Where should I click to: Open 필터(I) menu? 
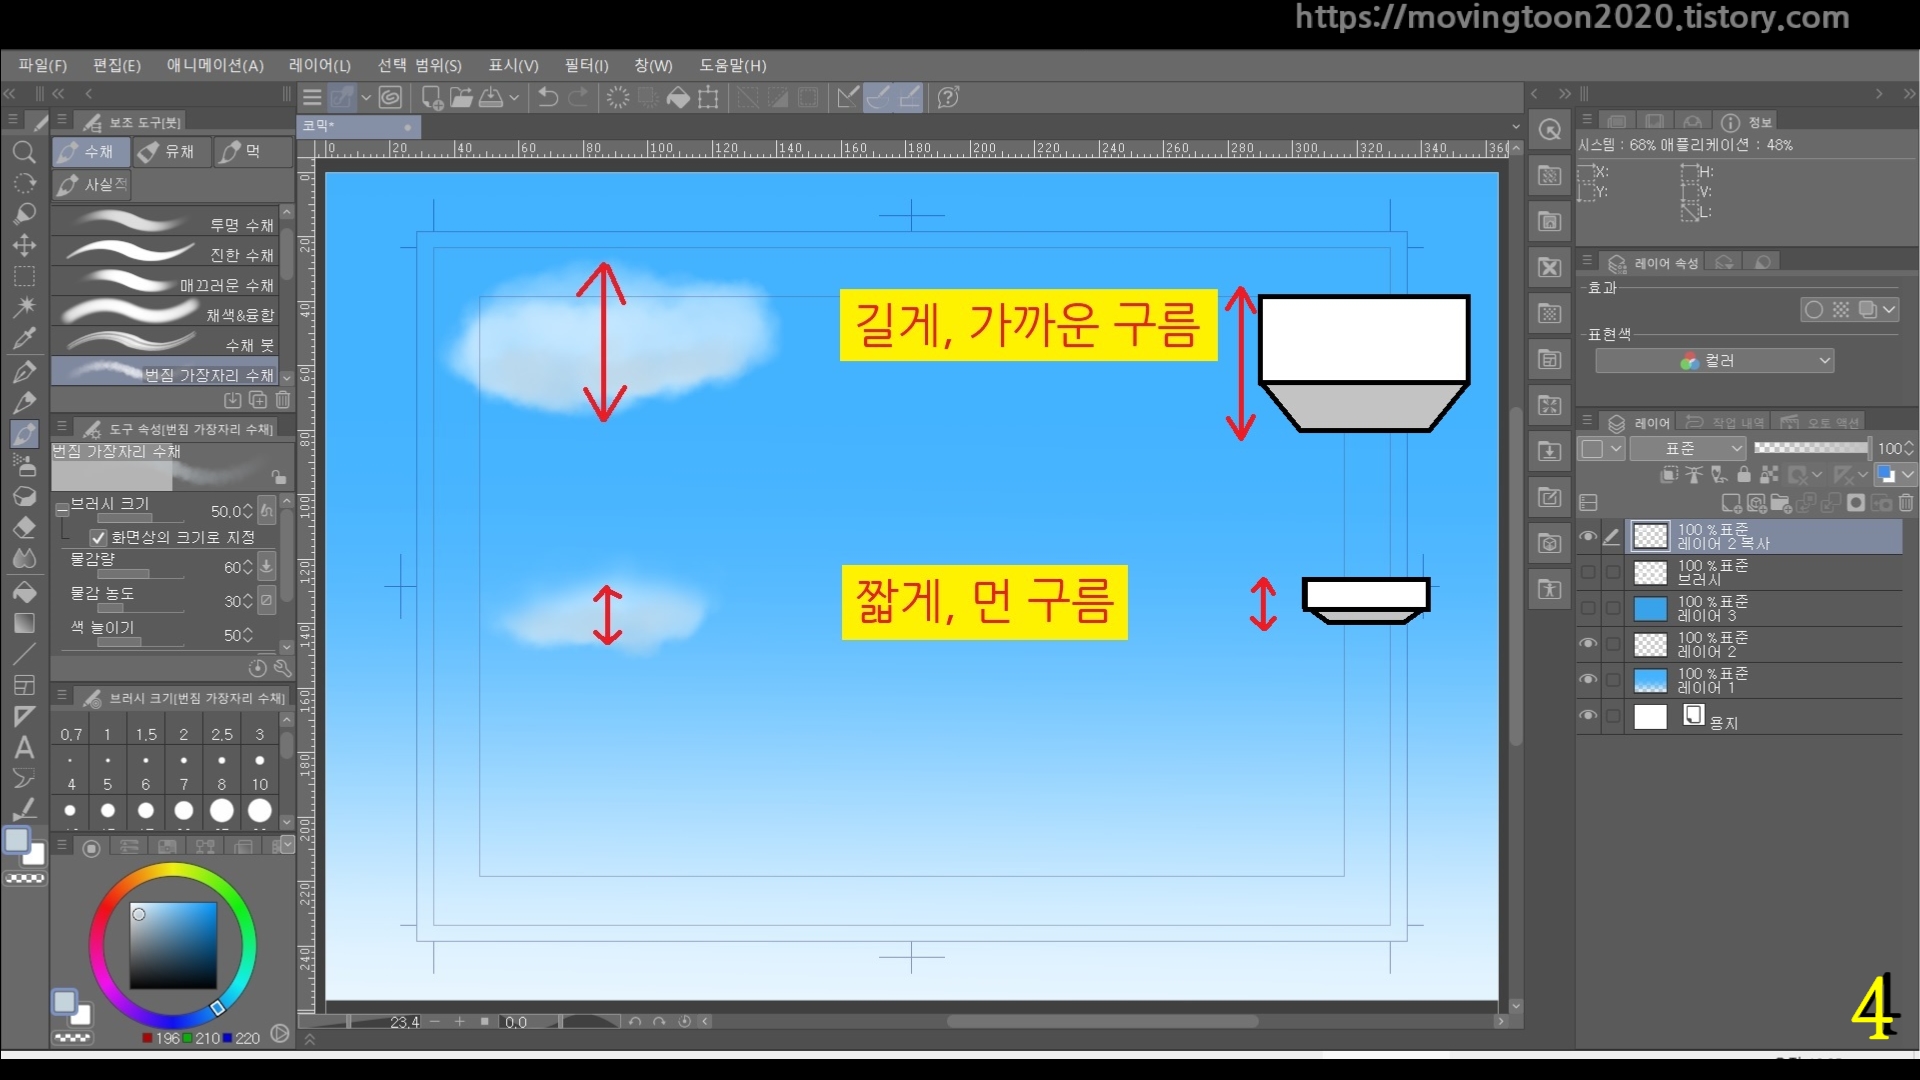pos(586,65)
